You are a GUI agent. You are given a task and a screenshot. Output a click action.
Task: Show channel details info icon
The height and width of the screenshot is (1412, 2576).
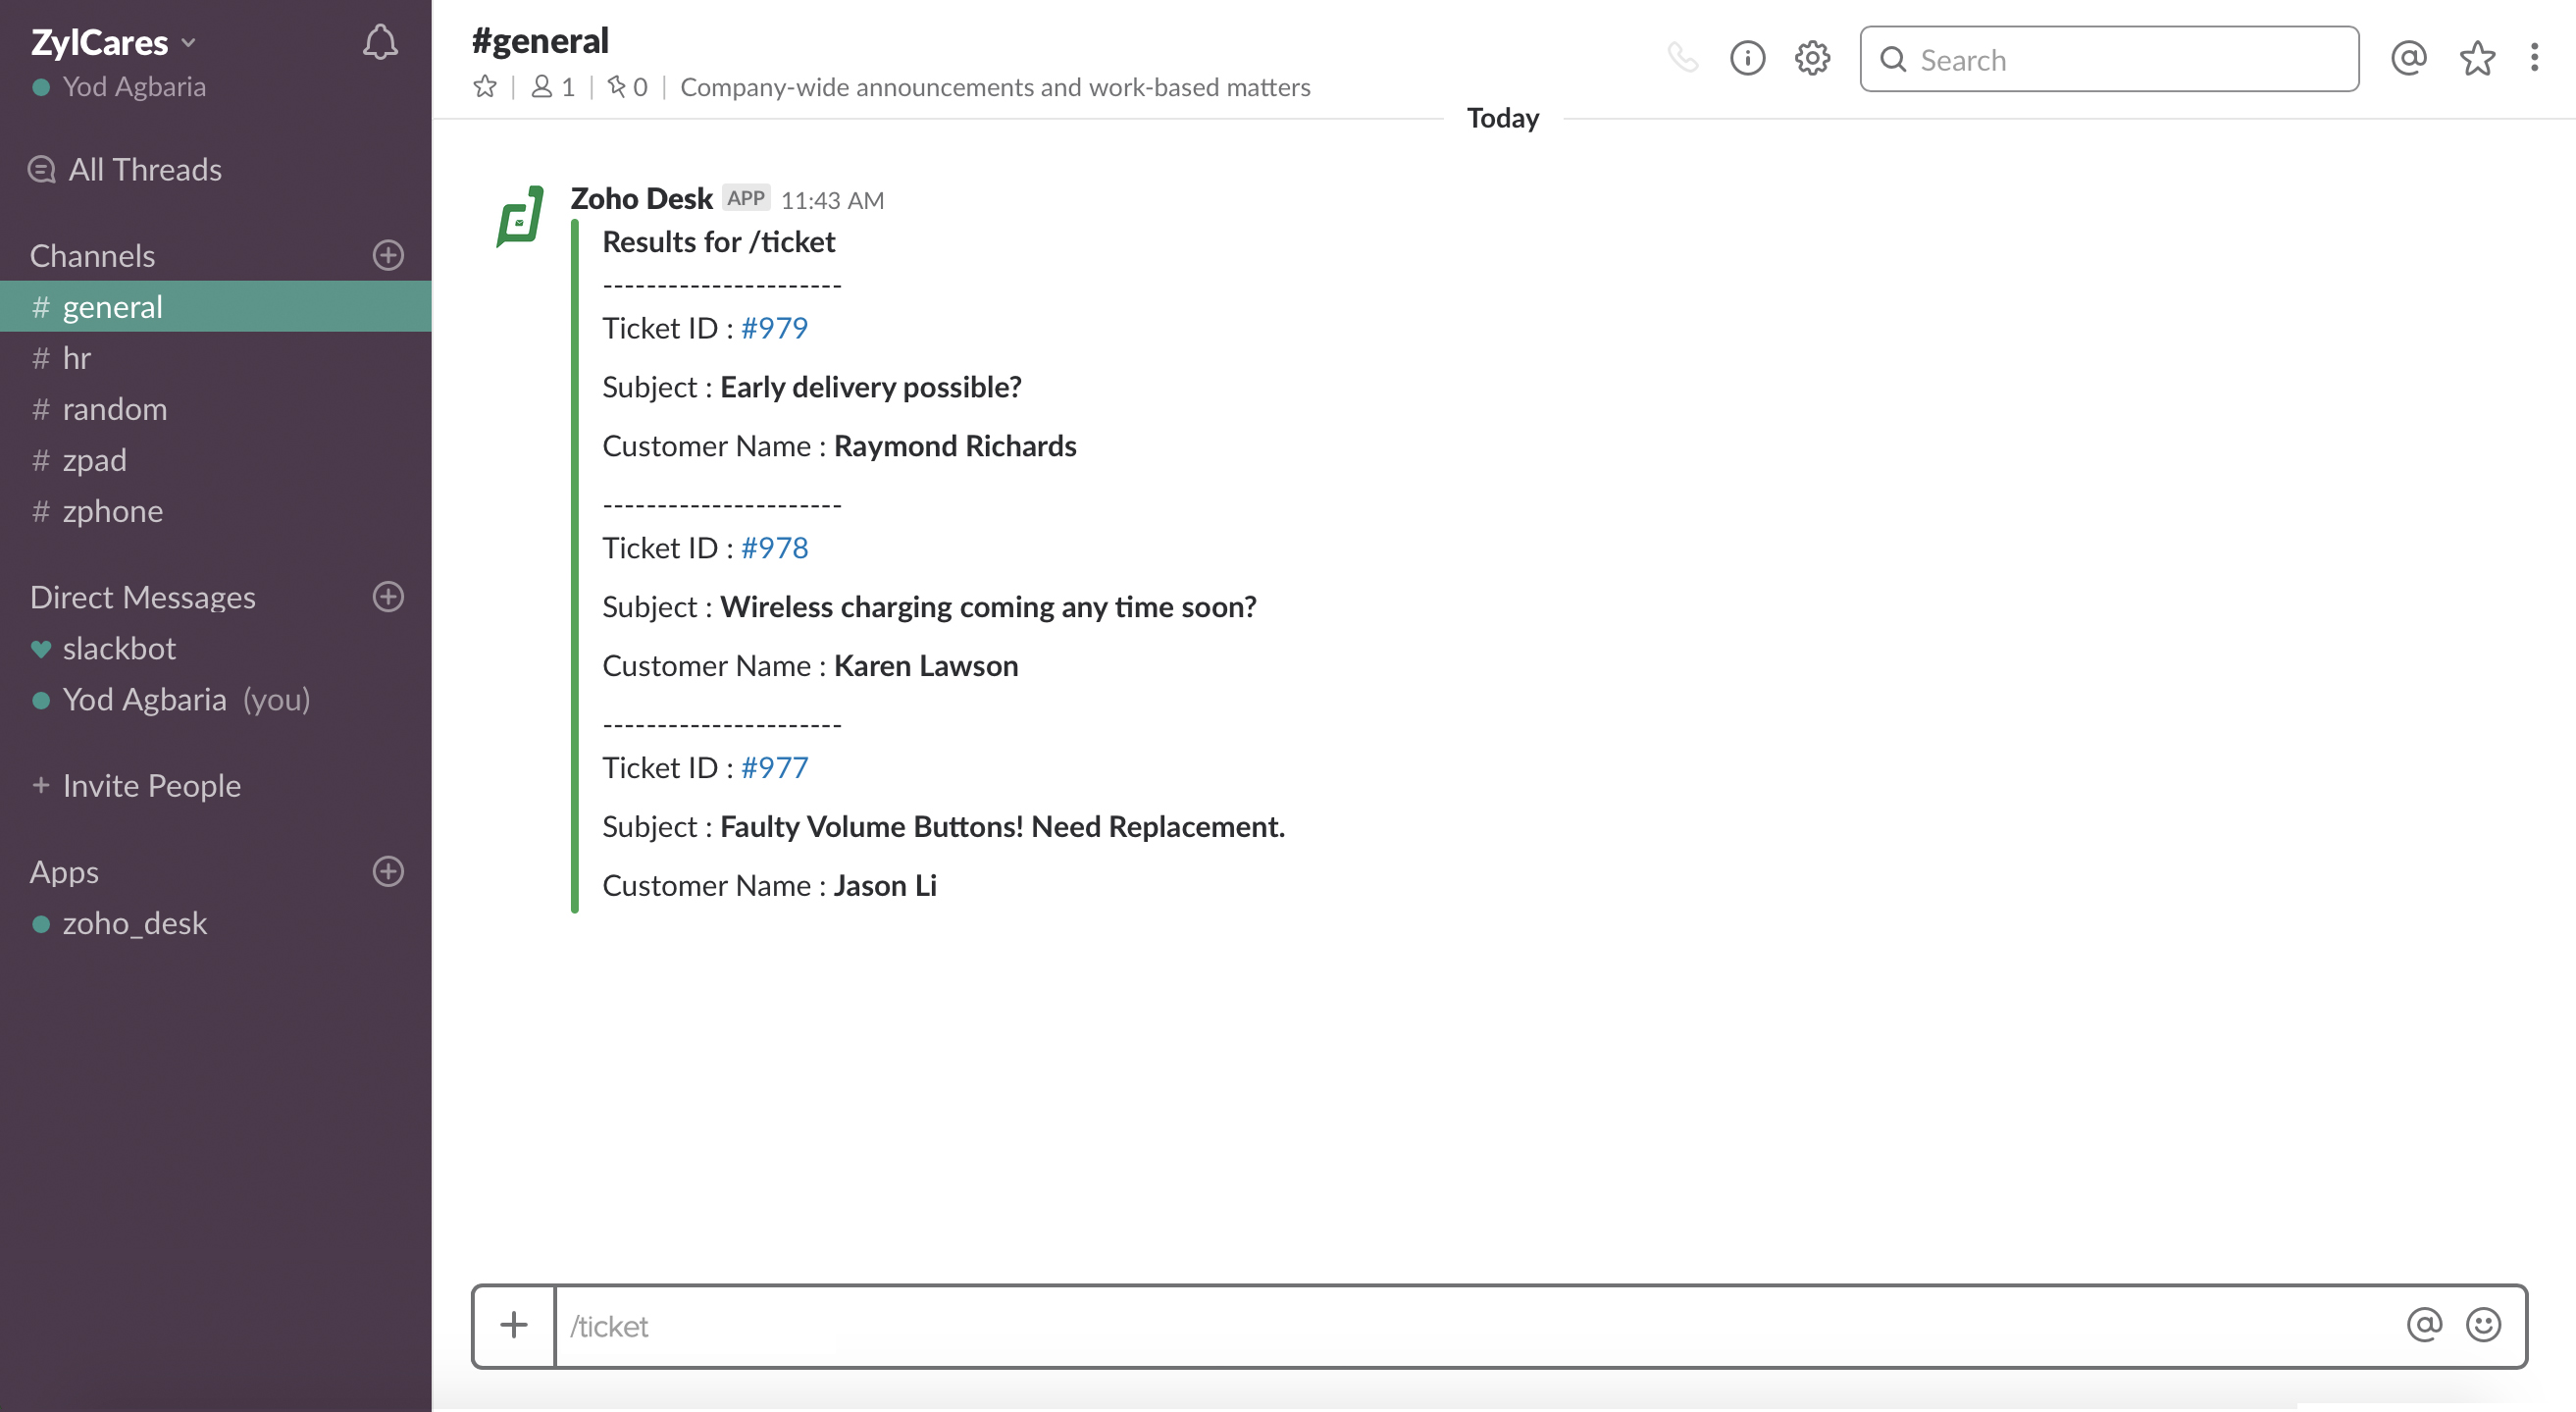[x=1747, y=58]
